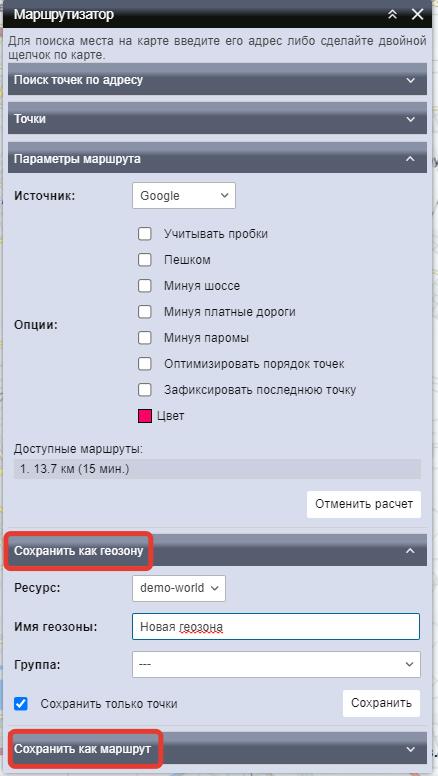Image resolution: width=438 pixels, height=776 pixels.
Task: Open the Источник Google dropdown
Action: point(184,195)
